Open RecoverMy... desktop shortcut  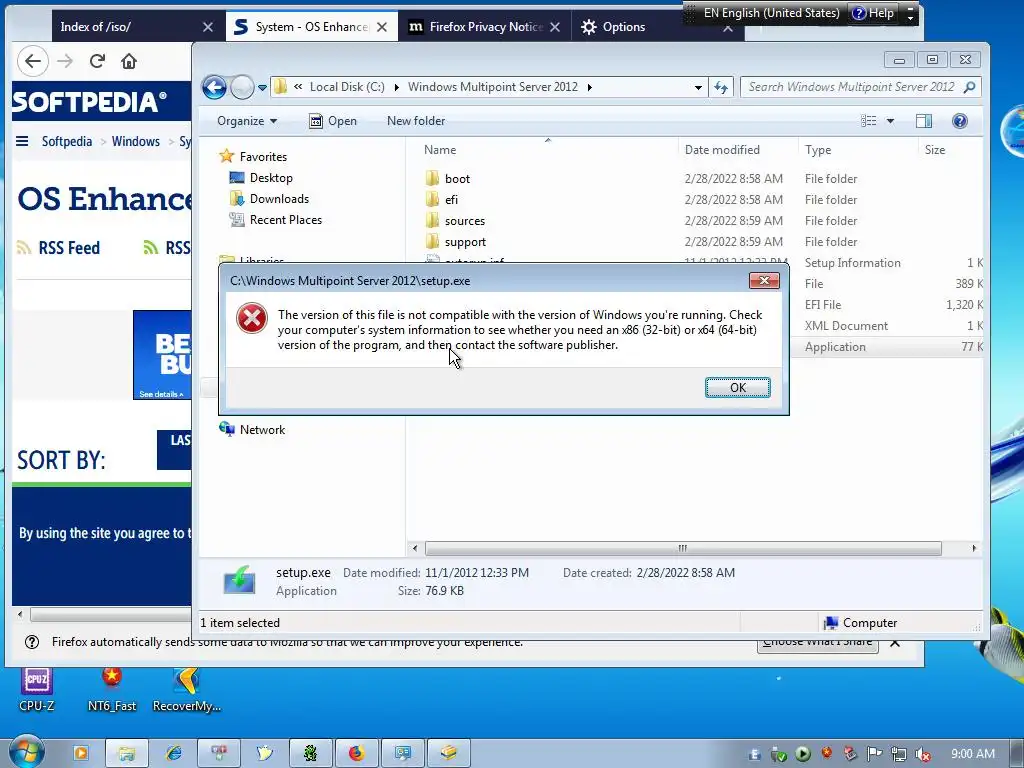[x=186, y=690]
